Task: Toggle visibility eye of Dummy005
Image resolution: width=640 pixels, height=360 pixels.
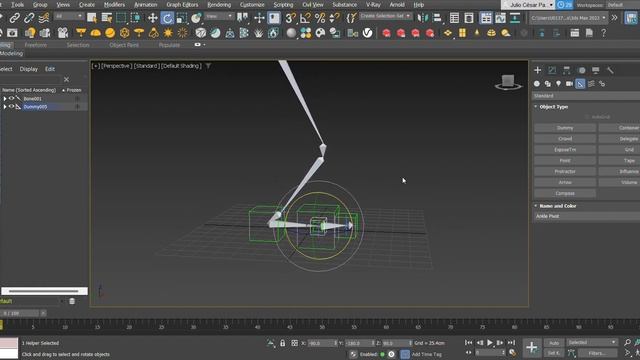Action: (x=11, y=107)
